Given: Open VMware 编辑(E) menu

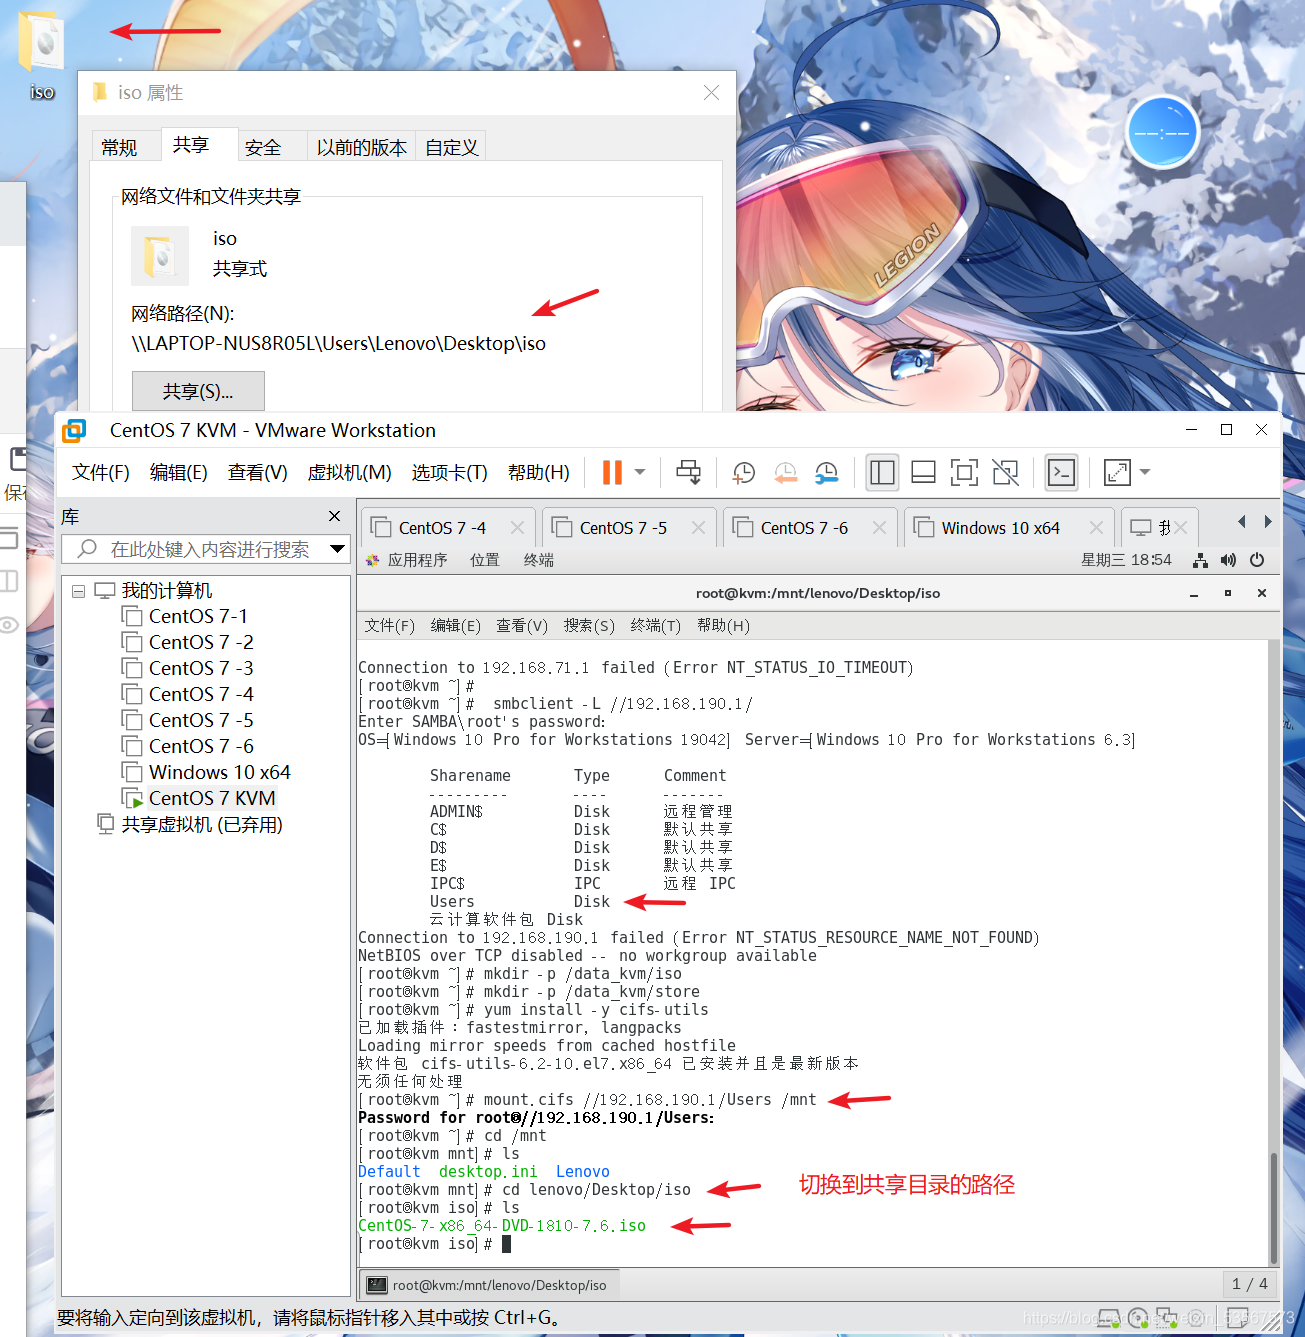Looking at the screenshot, I should coord(179,472).
